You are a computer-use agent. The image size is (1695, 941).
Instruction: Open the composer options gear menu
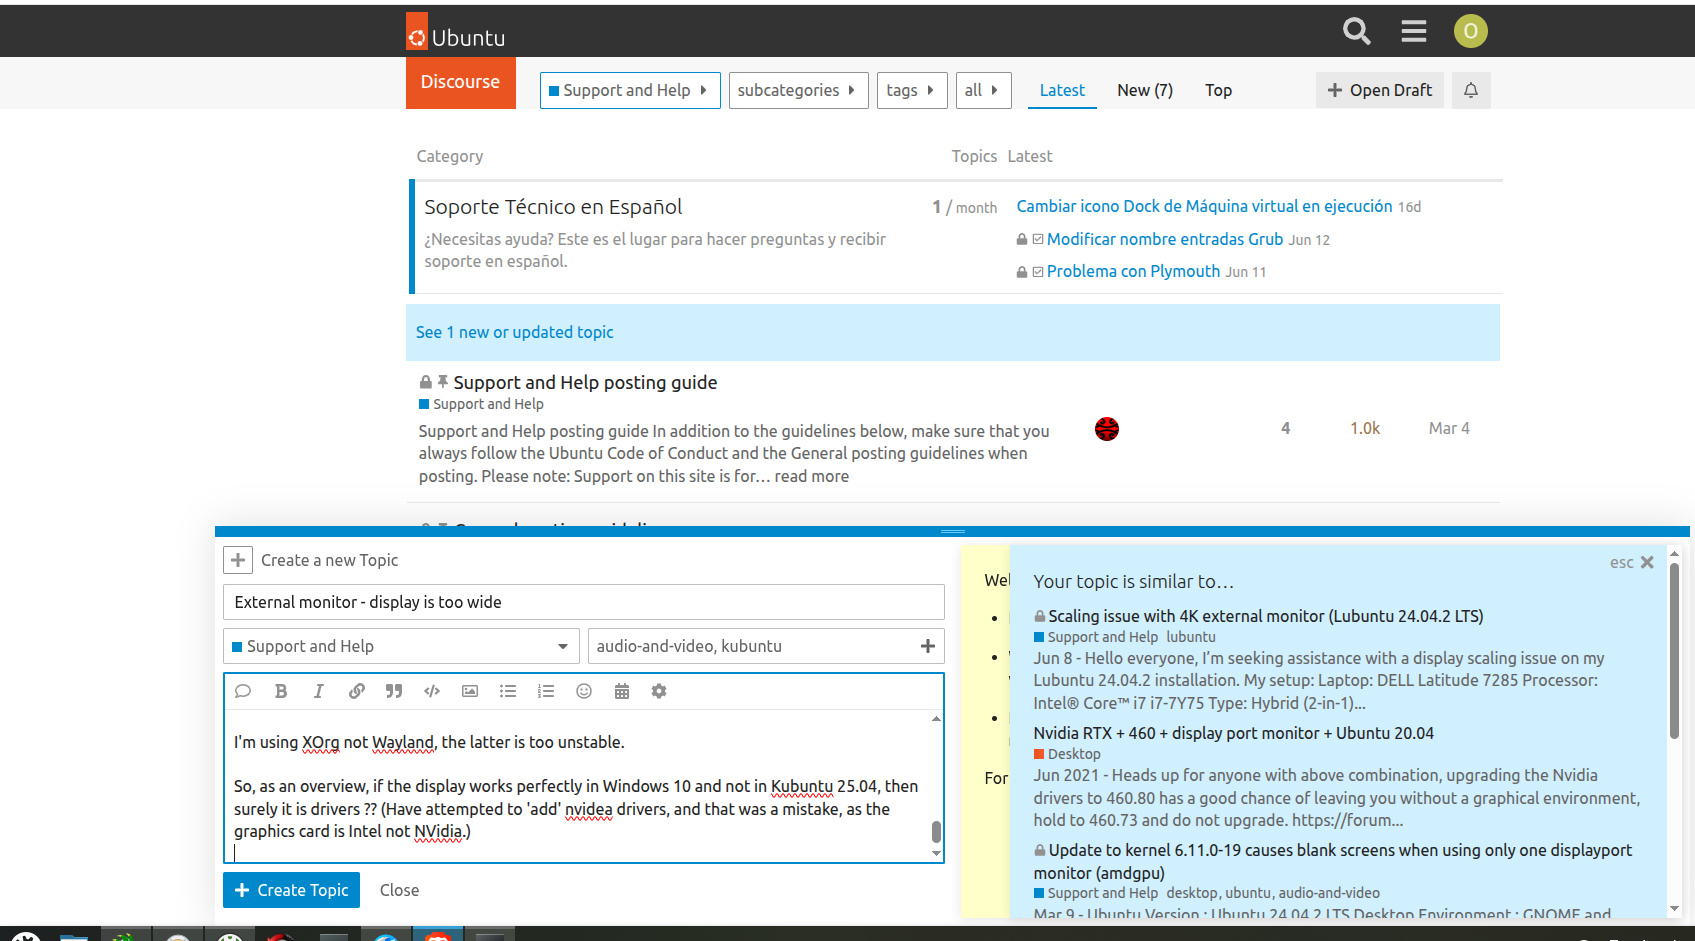(659, 691)
